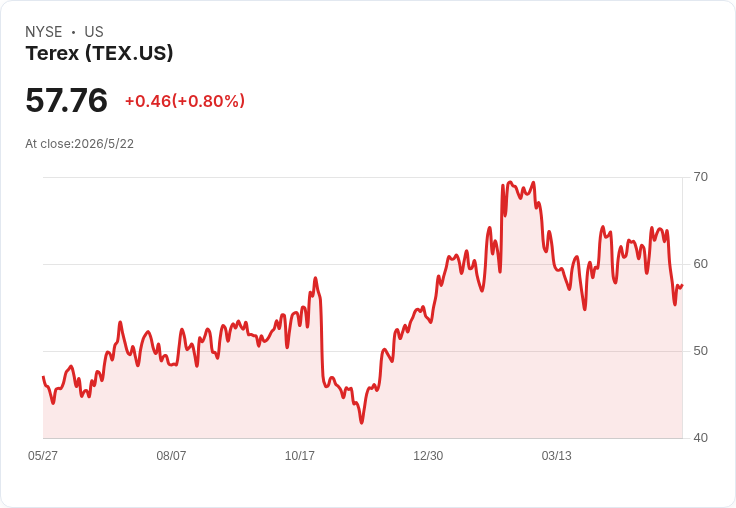Screen dimensions: 736x508
Task: Select the 12/30 date on x-axis
Action: [x=428, y=455]
